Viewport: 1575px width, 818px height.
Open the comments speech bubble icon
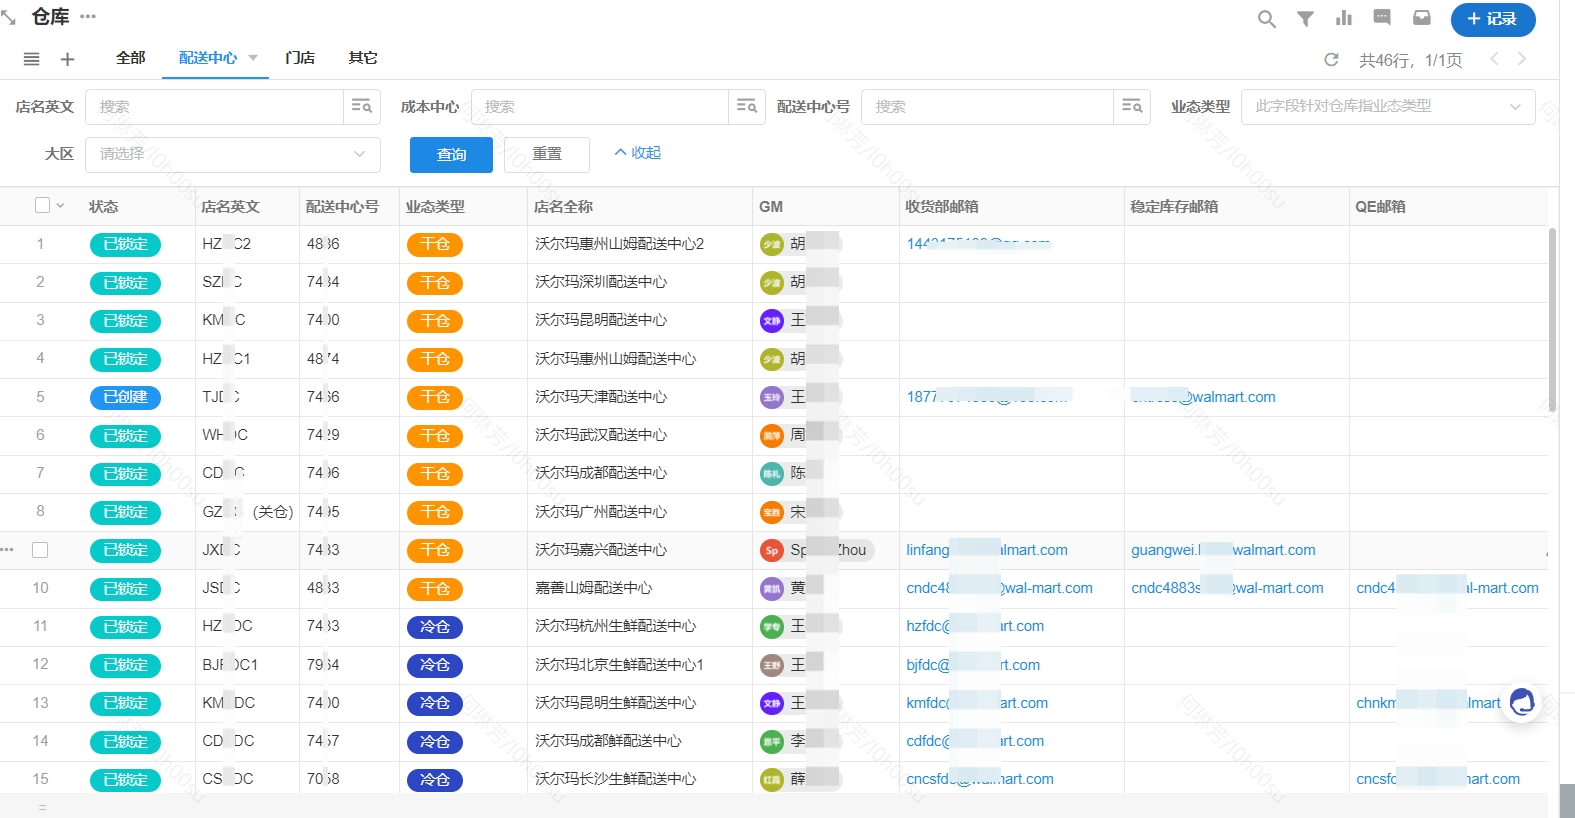click(x=1382, y=17)
